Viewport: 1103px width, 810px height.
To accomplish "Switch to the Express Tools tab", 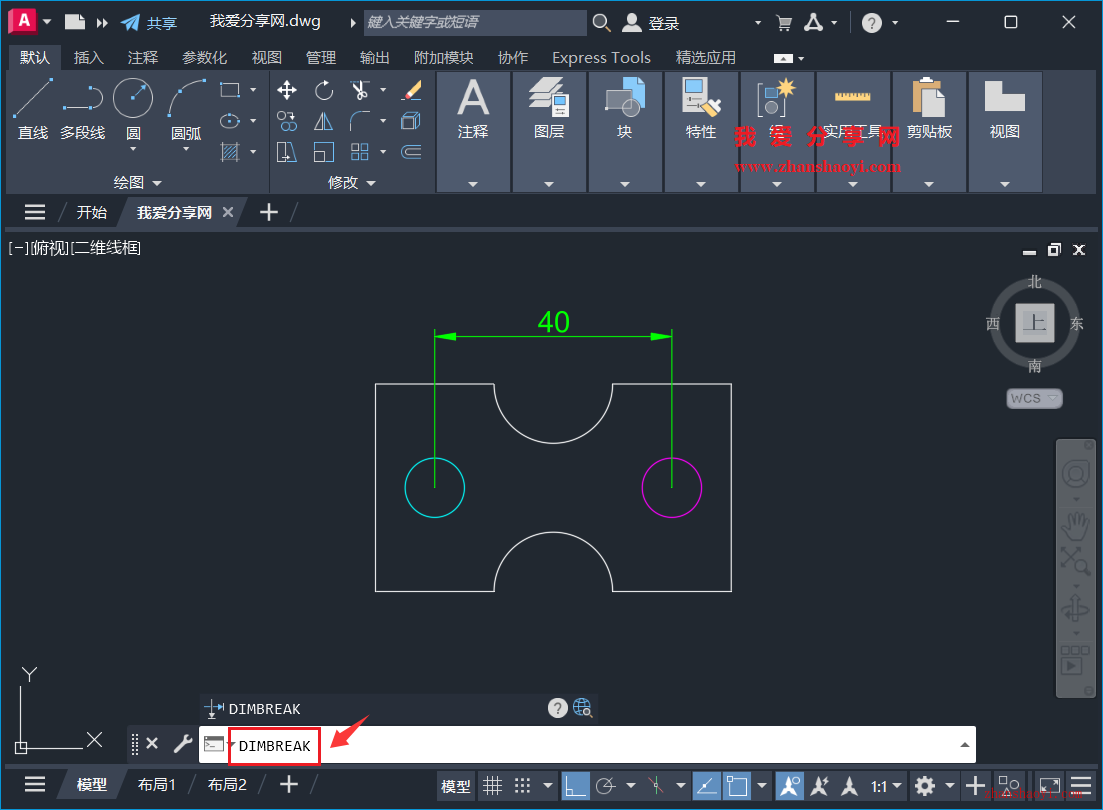I will [601, 58].
